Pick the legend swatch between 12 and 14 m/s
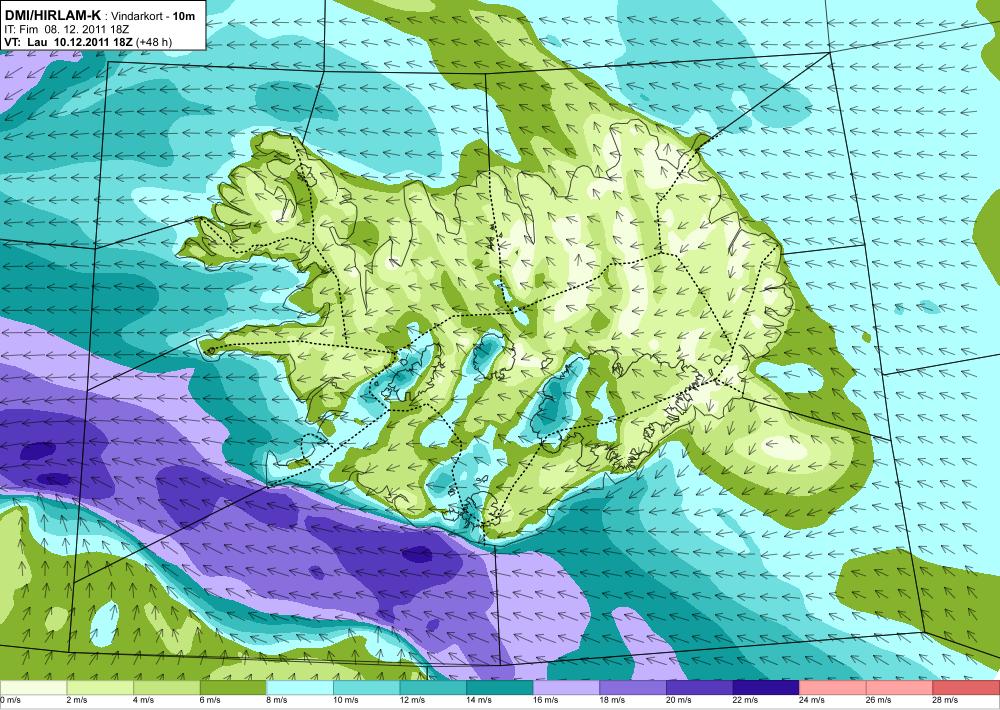The height and width of the screenshot is (710, 1000). click(x=433, y=688)
